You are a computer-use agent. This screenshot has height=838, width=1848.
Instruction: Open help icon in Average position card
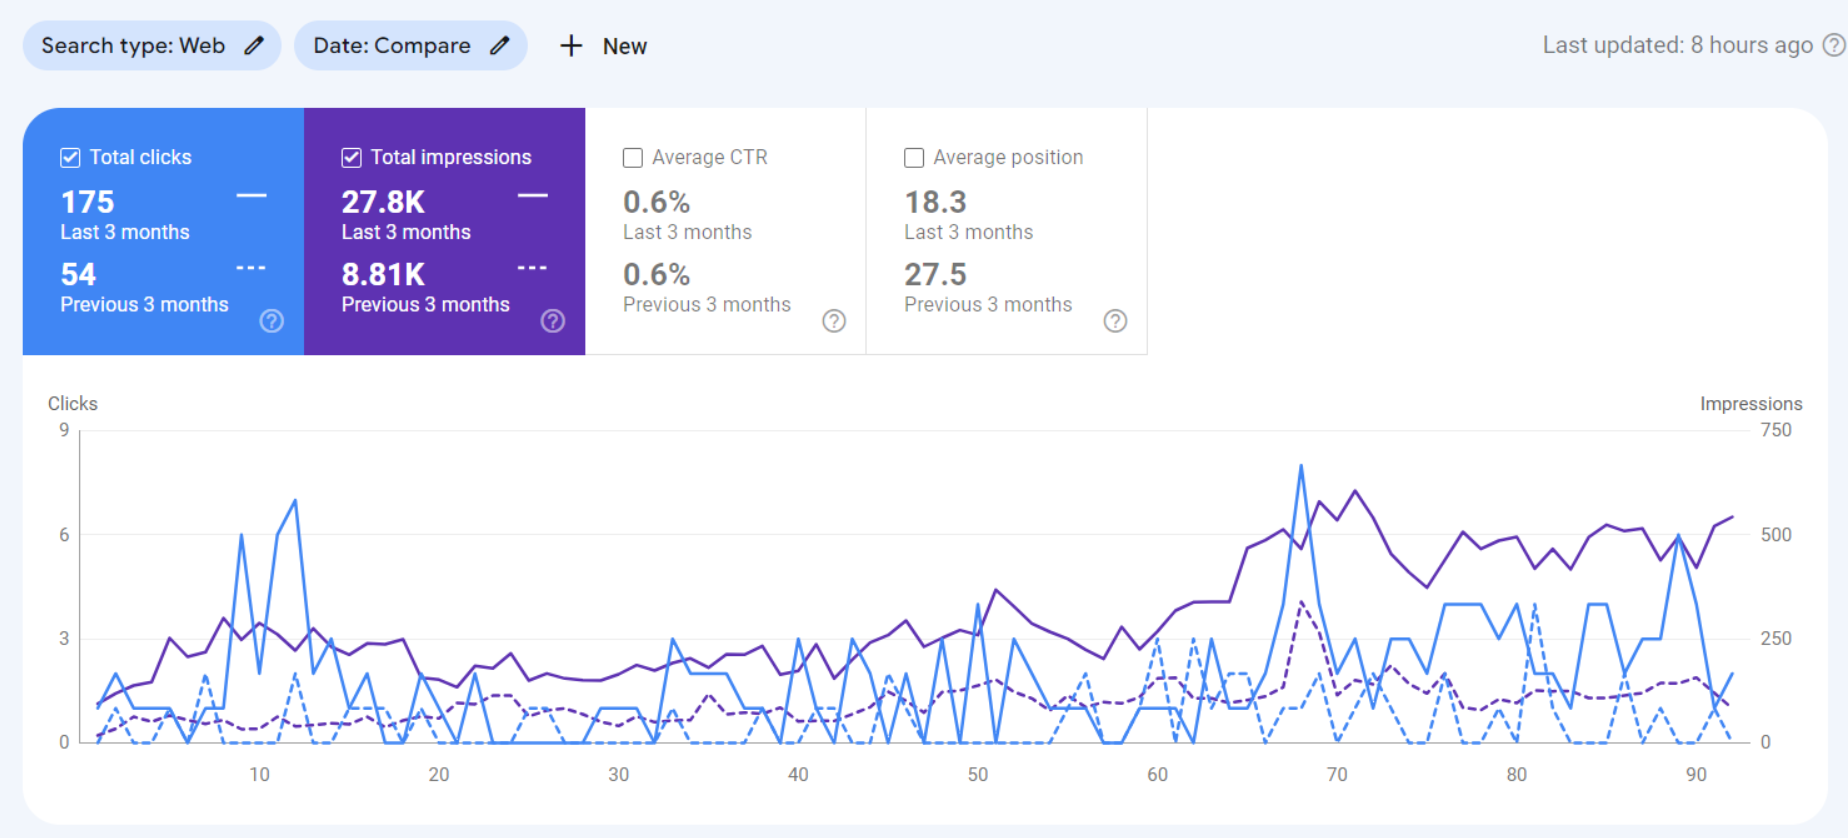pos(1115,321)
